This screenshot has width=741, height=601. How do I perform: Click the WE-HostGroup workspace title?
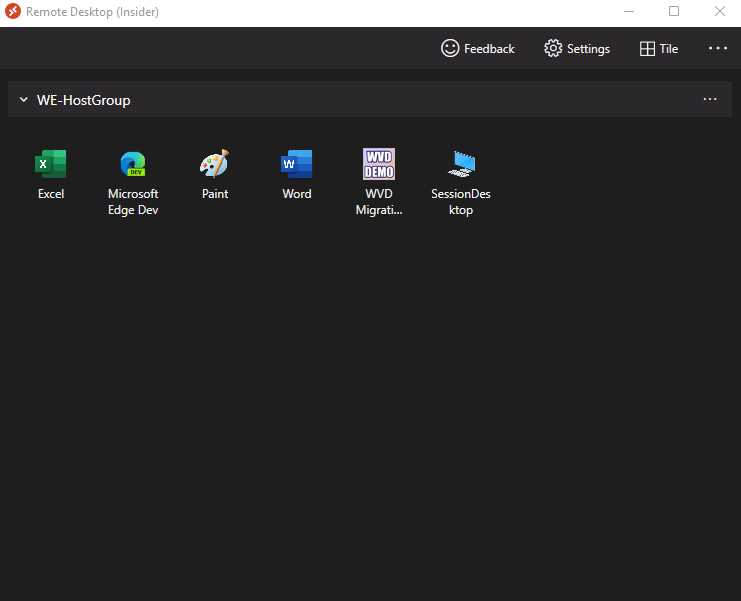[x=84, y=100]
